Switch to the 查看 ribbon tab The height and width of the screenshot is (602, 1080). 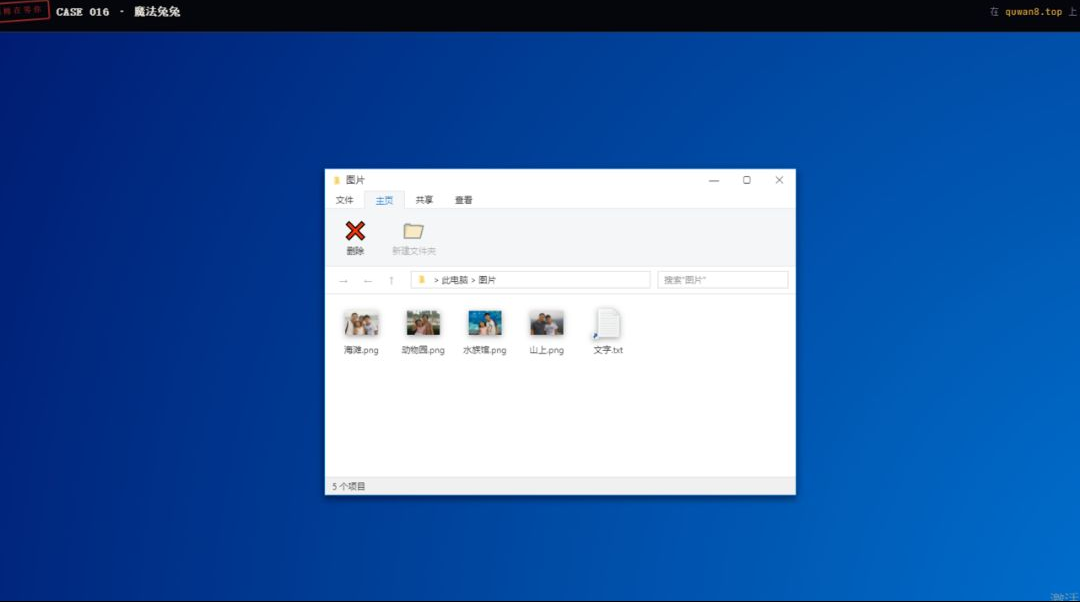[x=464, y=200]
